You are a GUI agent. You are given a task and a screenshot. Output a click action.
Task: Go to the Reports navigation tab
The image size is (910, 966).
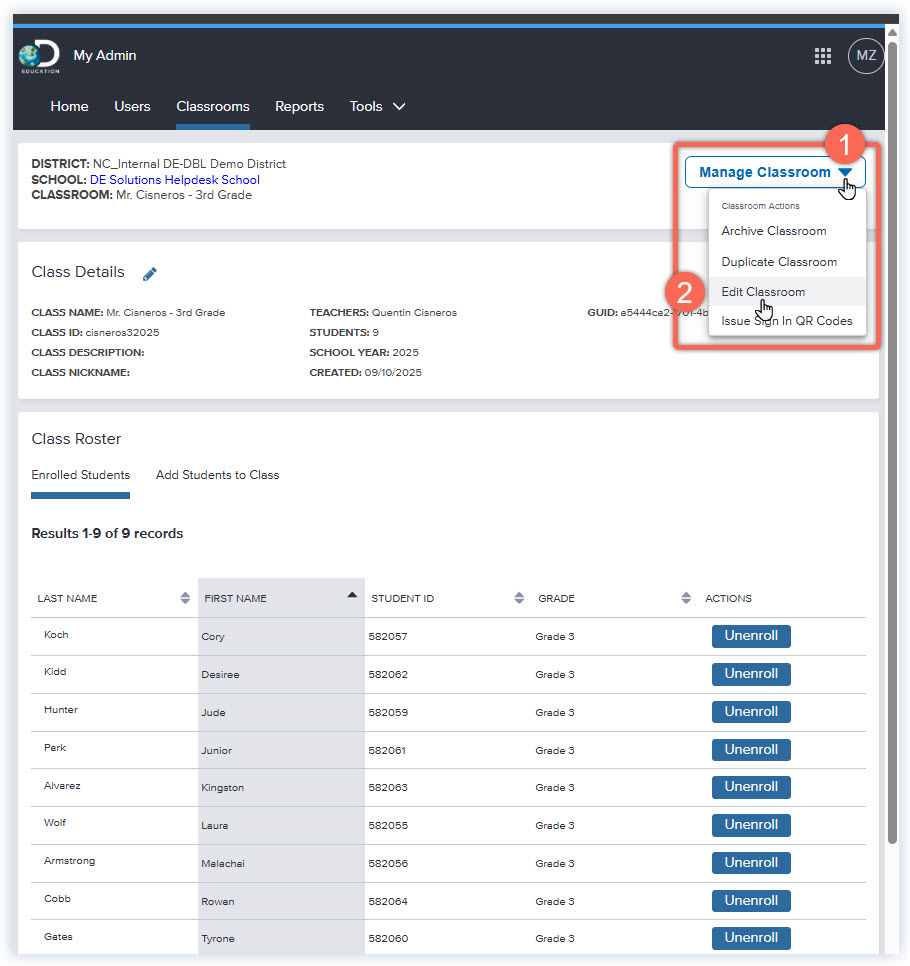click(299, 106)
